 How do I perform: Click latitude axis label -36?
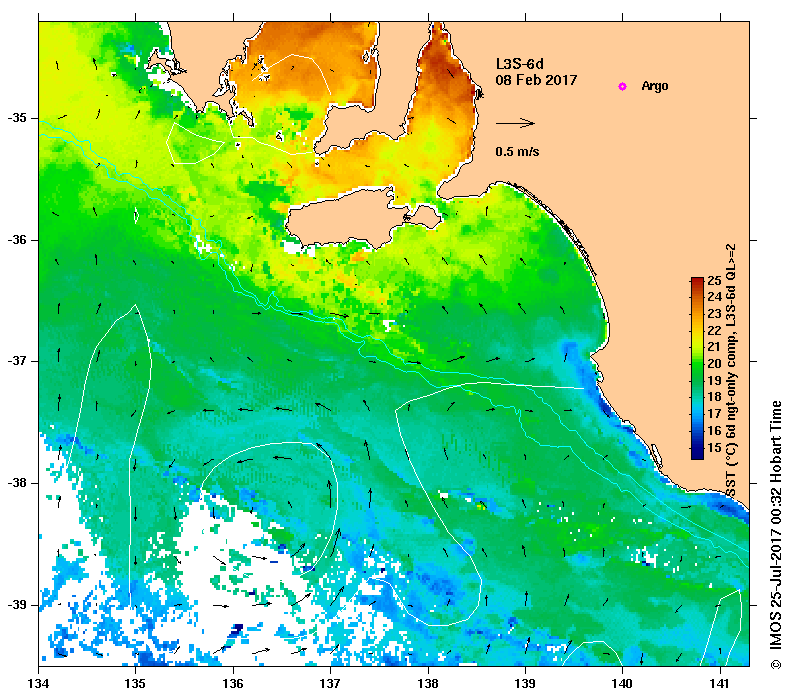(17, 240)
